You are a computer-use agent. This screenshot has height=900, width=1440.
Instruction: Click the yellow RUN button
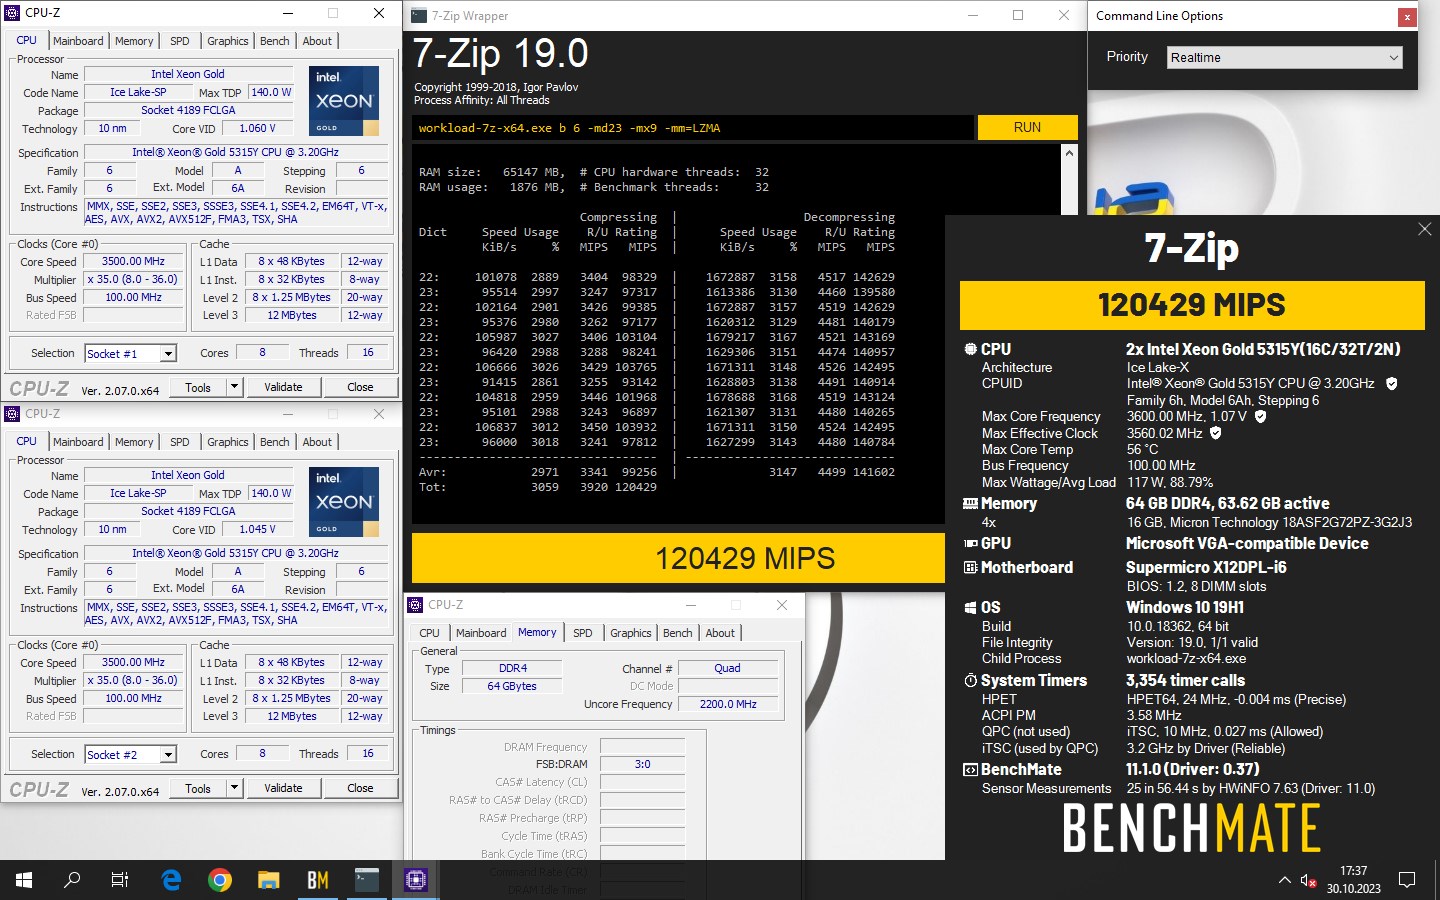pyautogui.click(x=1027, y=127)
